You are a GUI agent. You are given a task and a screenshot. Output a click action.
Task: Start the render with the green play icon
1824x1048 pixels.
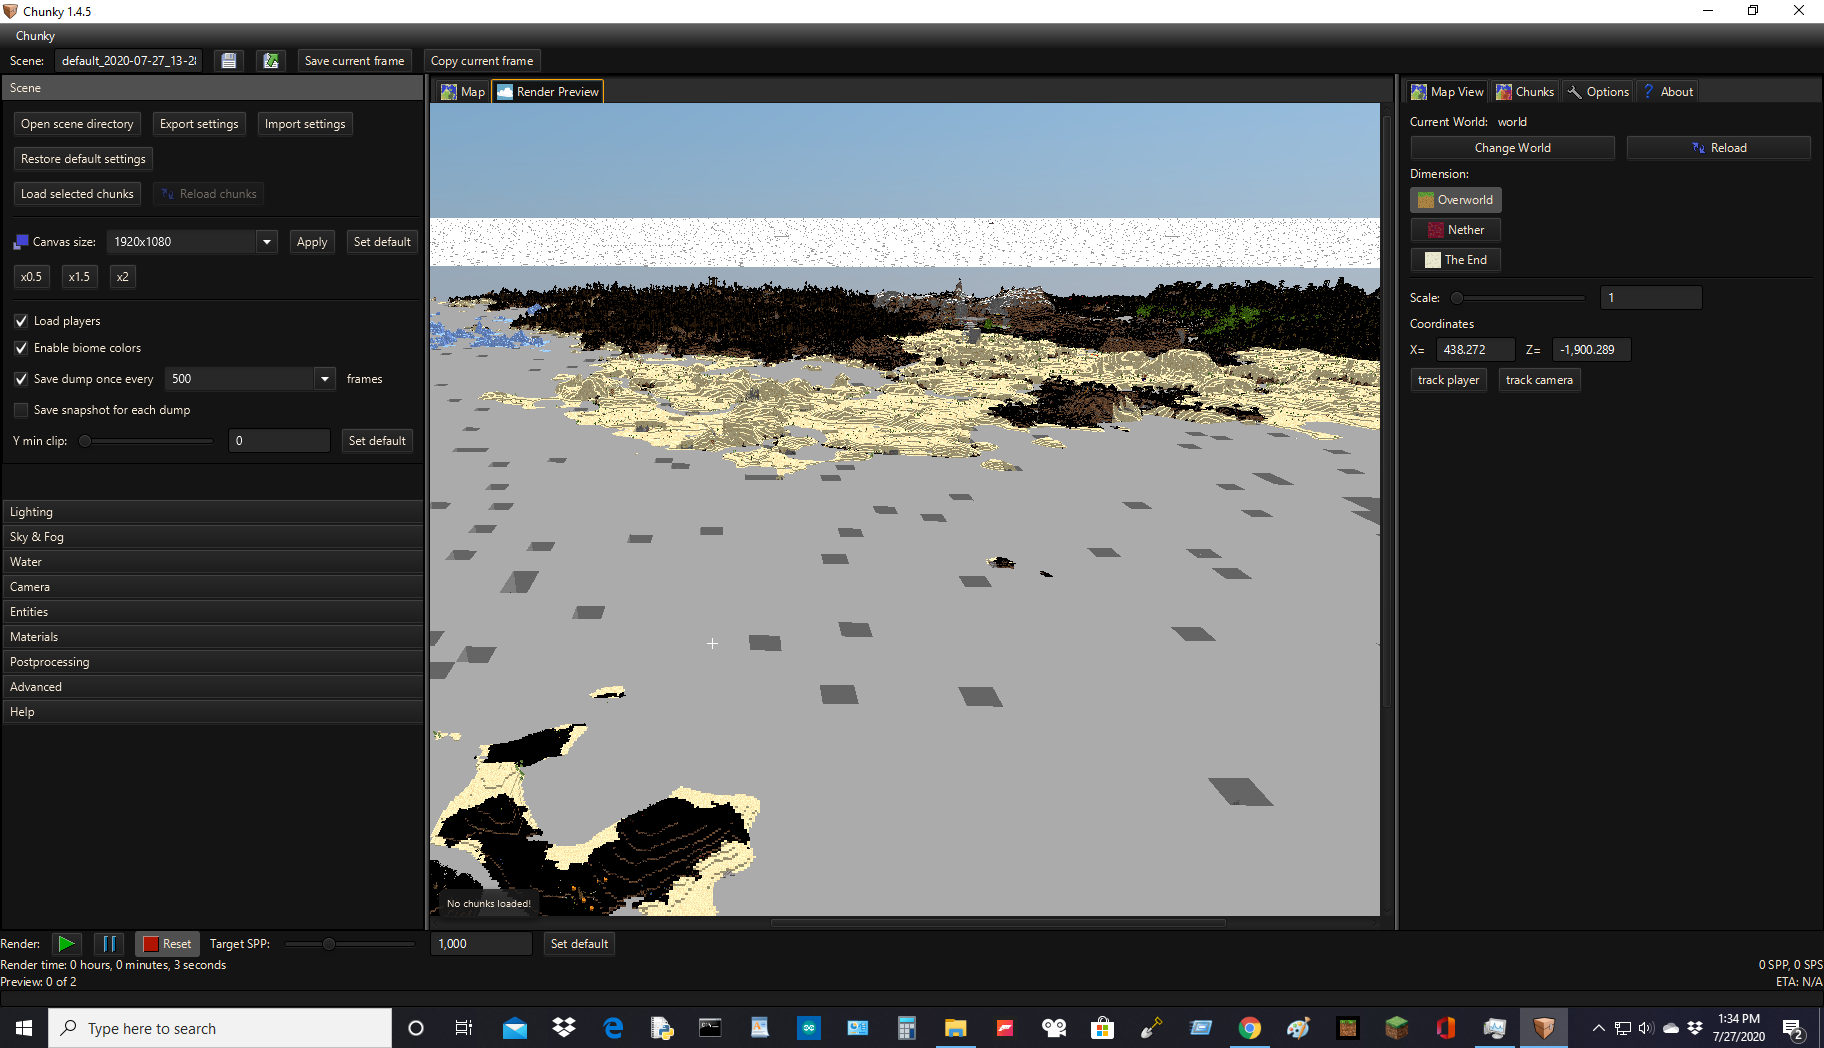point(66,943)
